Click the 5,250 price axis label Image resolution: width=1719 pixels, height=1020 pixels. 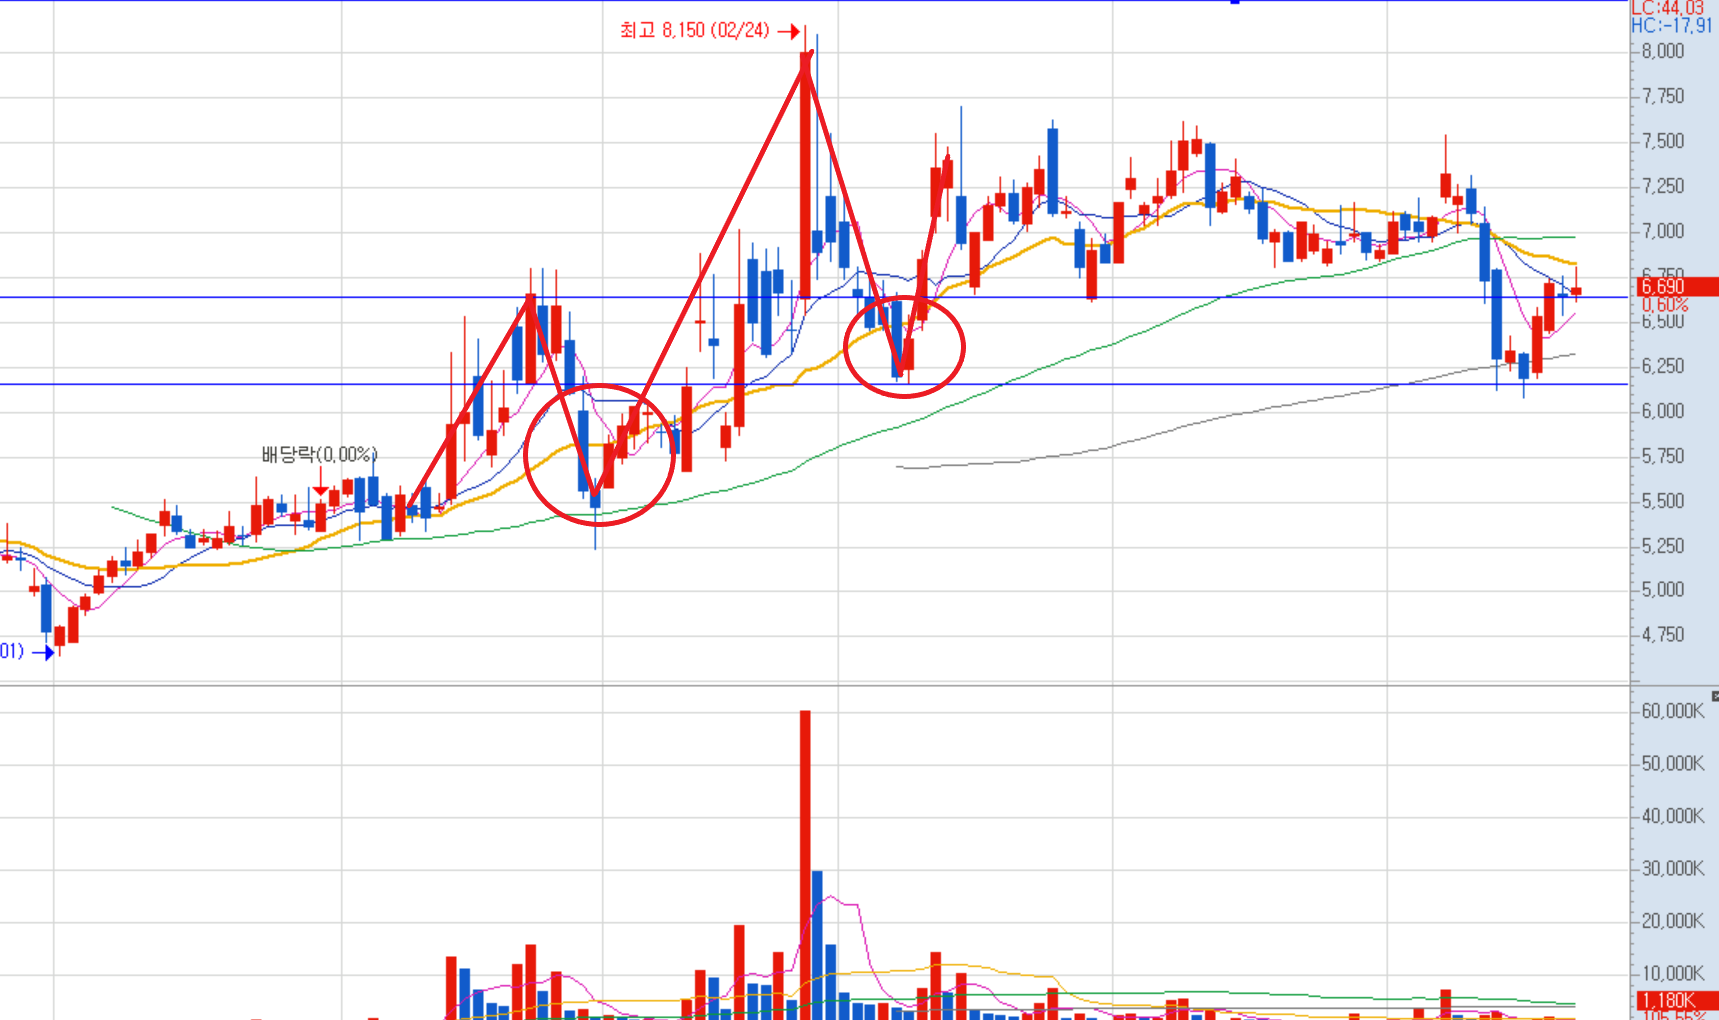click(1663, 547)
